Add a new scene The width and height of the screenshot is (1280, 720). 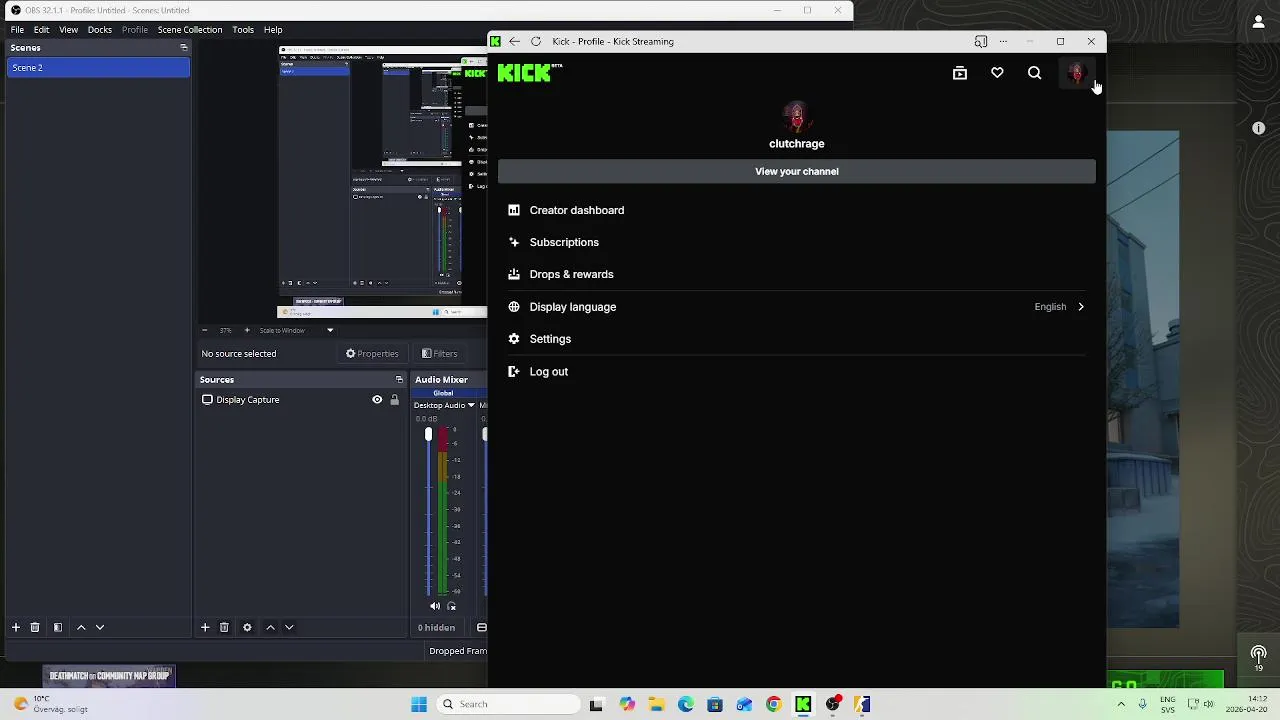[x=16, y=627]
